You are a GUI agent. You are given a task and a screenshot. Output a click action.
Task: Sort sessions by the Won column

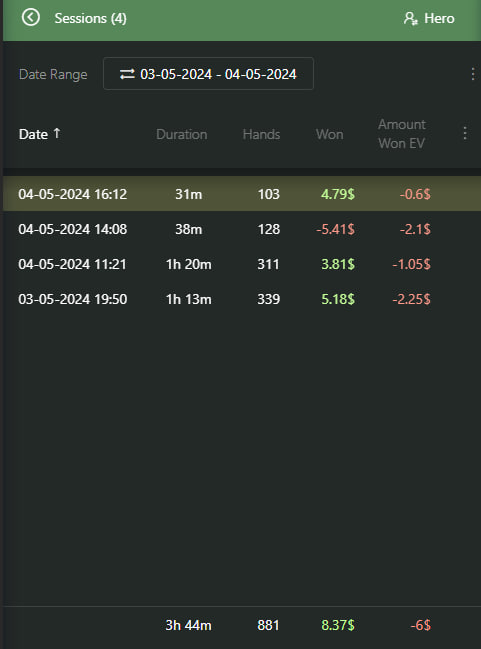pyautogui.click(x=329, y=135)
